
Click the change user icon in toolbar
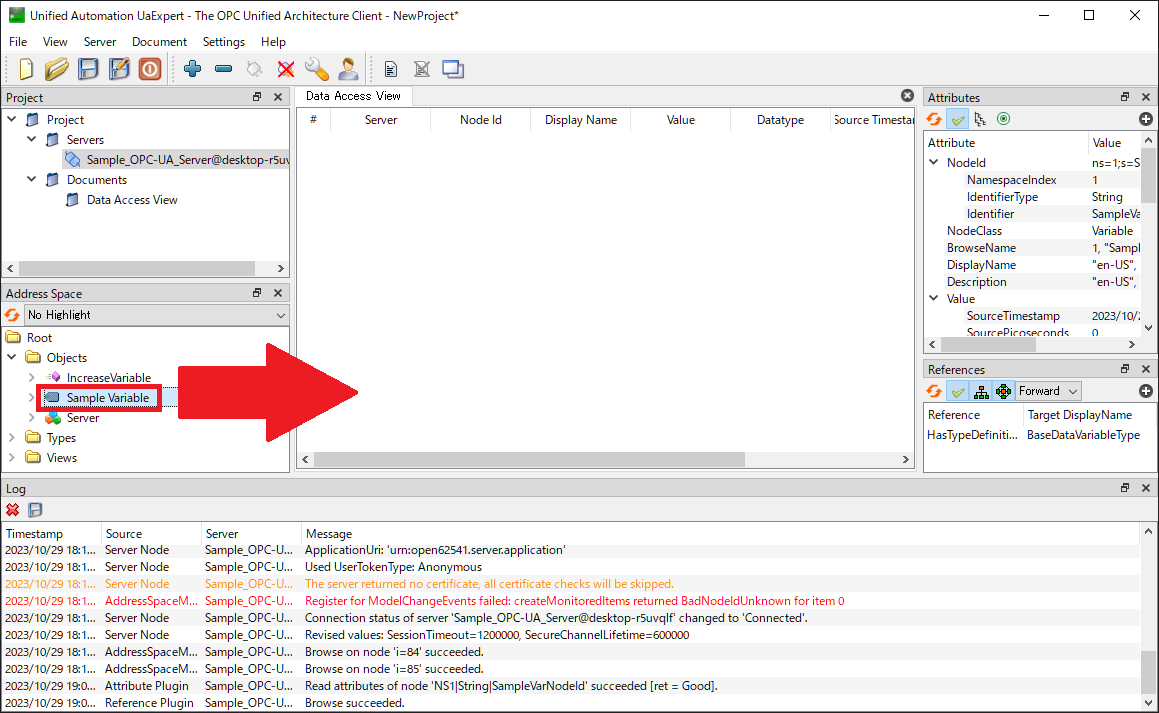click(347, 69)
